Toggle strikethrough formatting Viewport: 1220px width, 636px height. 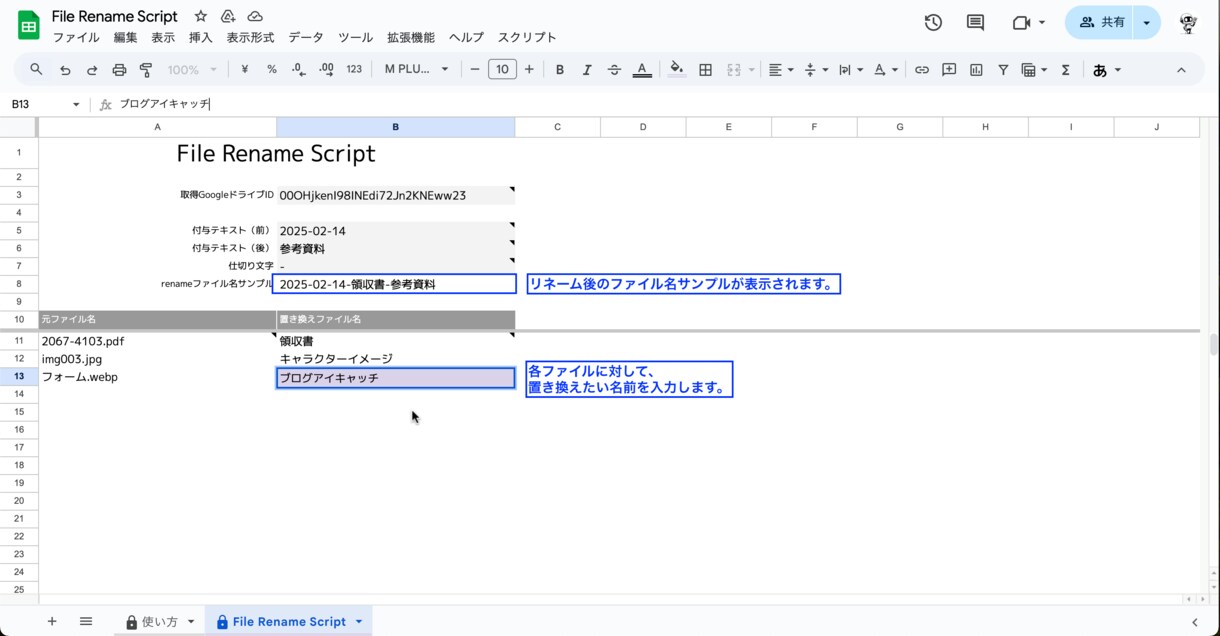[614, 69]
